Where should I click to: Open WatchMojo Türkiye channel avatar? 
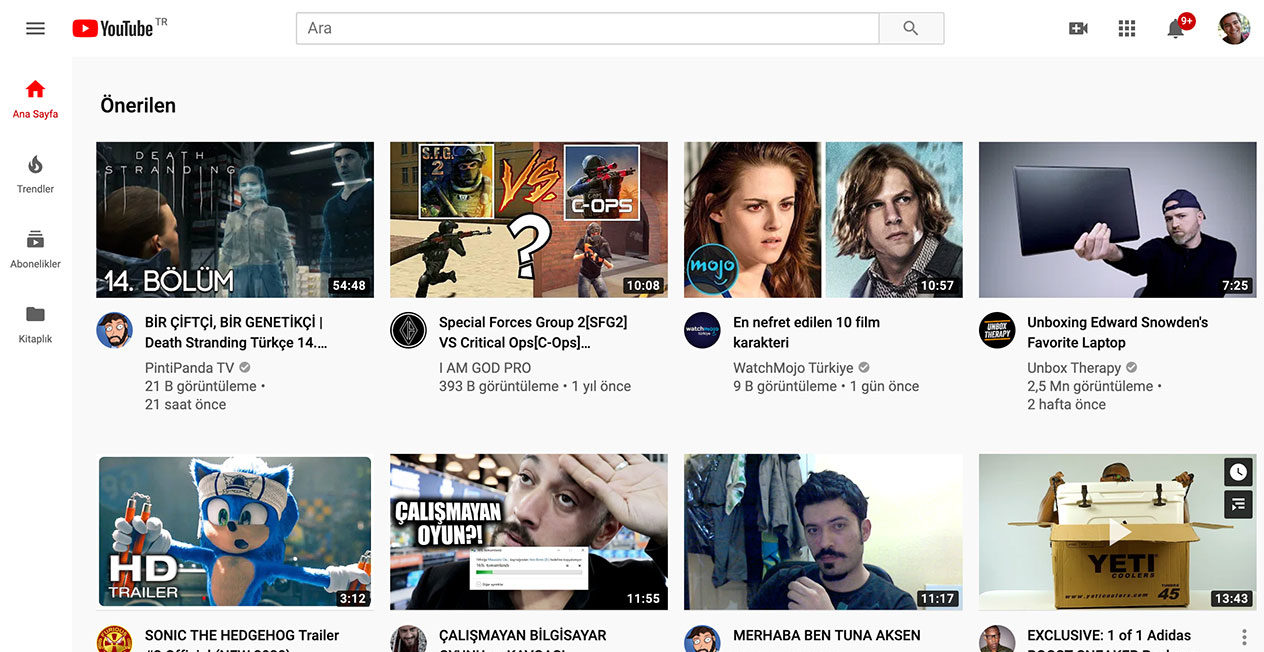coord(702,330)
